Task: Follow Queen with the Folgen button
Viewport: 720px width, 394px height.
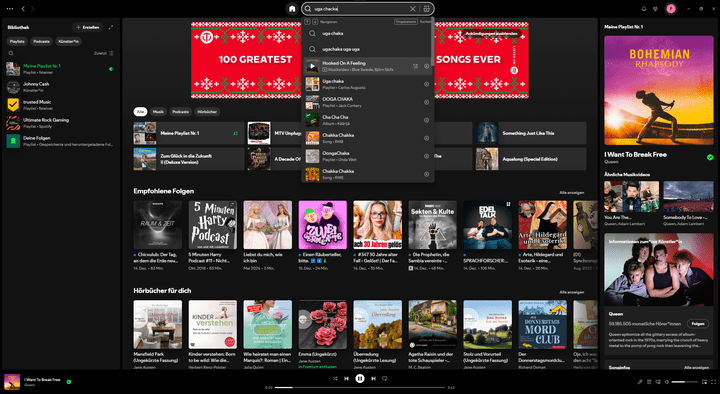Action: tap(698, 324)
